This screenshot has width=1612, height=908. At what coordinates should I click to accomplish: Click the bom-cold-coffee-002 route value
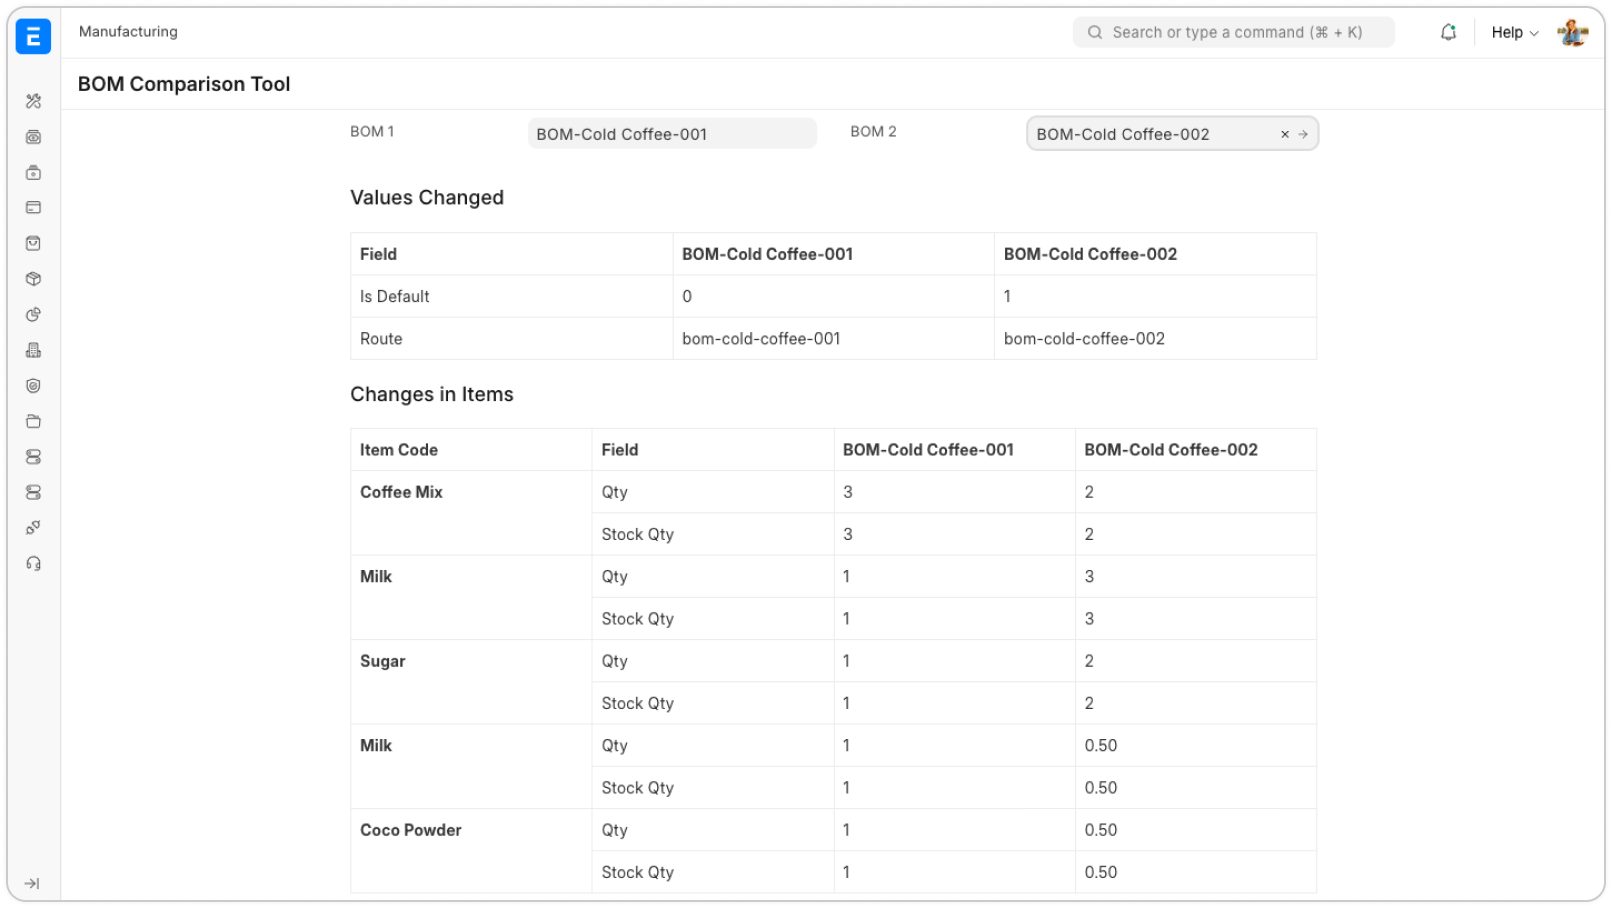click(1084, 339)
